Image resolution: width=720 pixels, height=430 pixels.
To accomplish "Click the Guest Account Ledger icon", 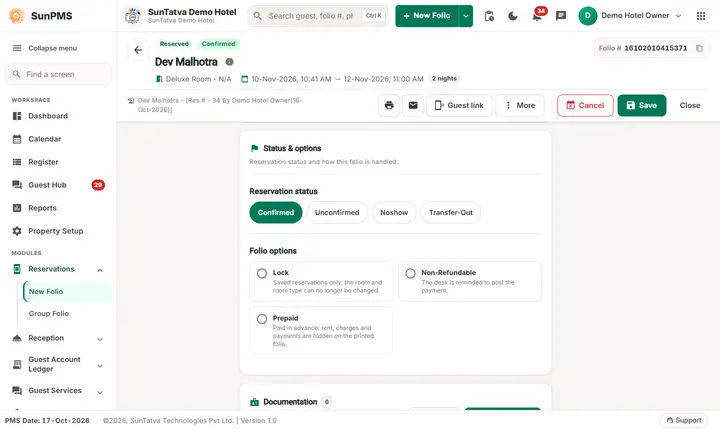I will 17,364.
